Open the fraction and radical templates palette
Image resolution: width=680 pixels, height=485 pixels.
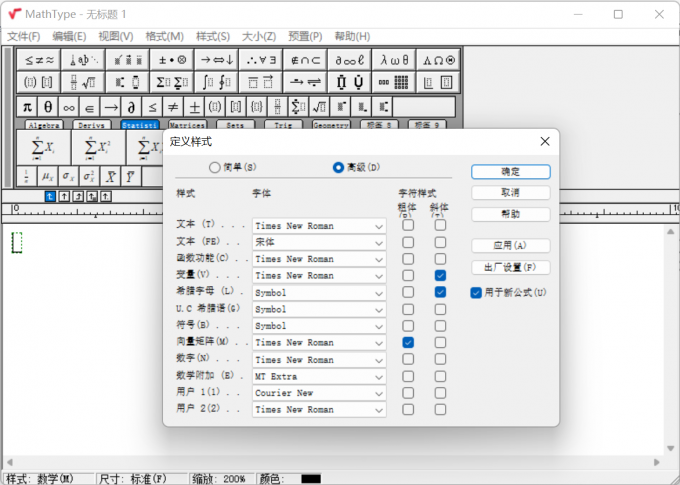click(83, 82)
